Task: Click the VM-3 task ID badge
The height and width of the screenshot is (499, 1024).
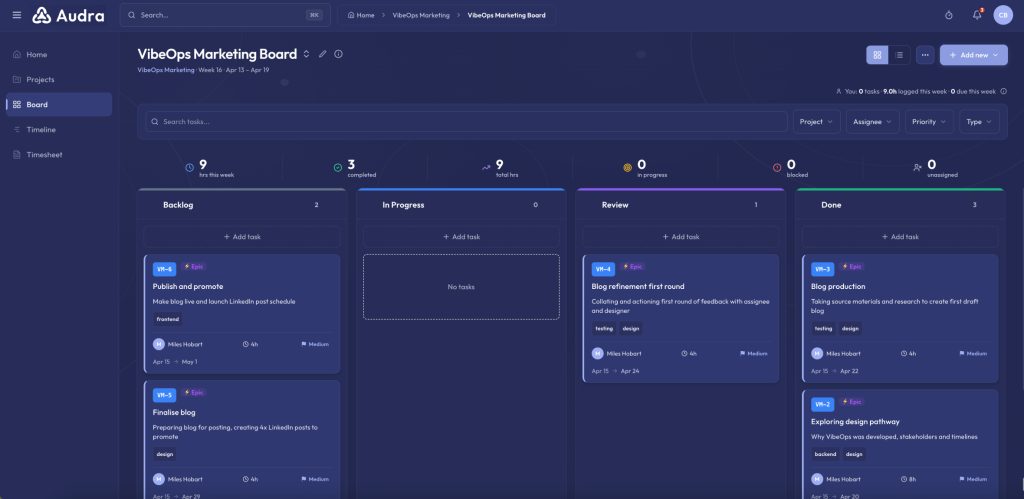Action: (823, 269)
